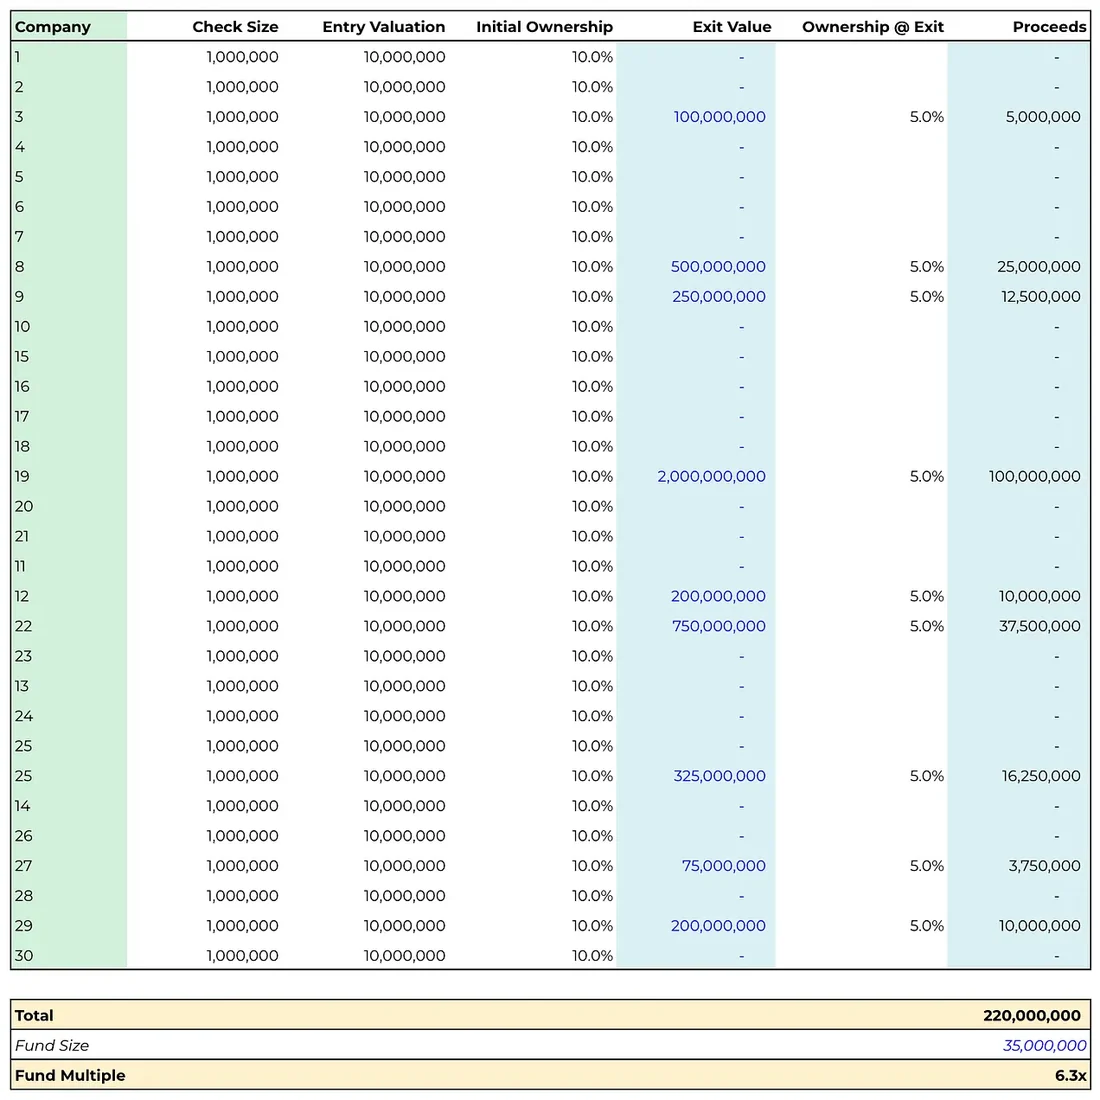This screenshot has height=1100, width=1100.
Task: Click the dash exit value for company 5
Action: point(742,177)
